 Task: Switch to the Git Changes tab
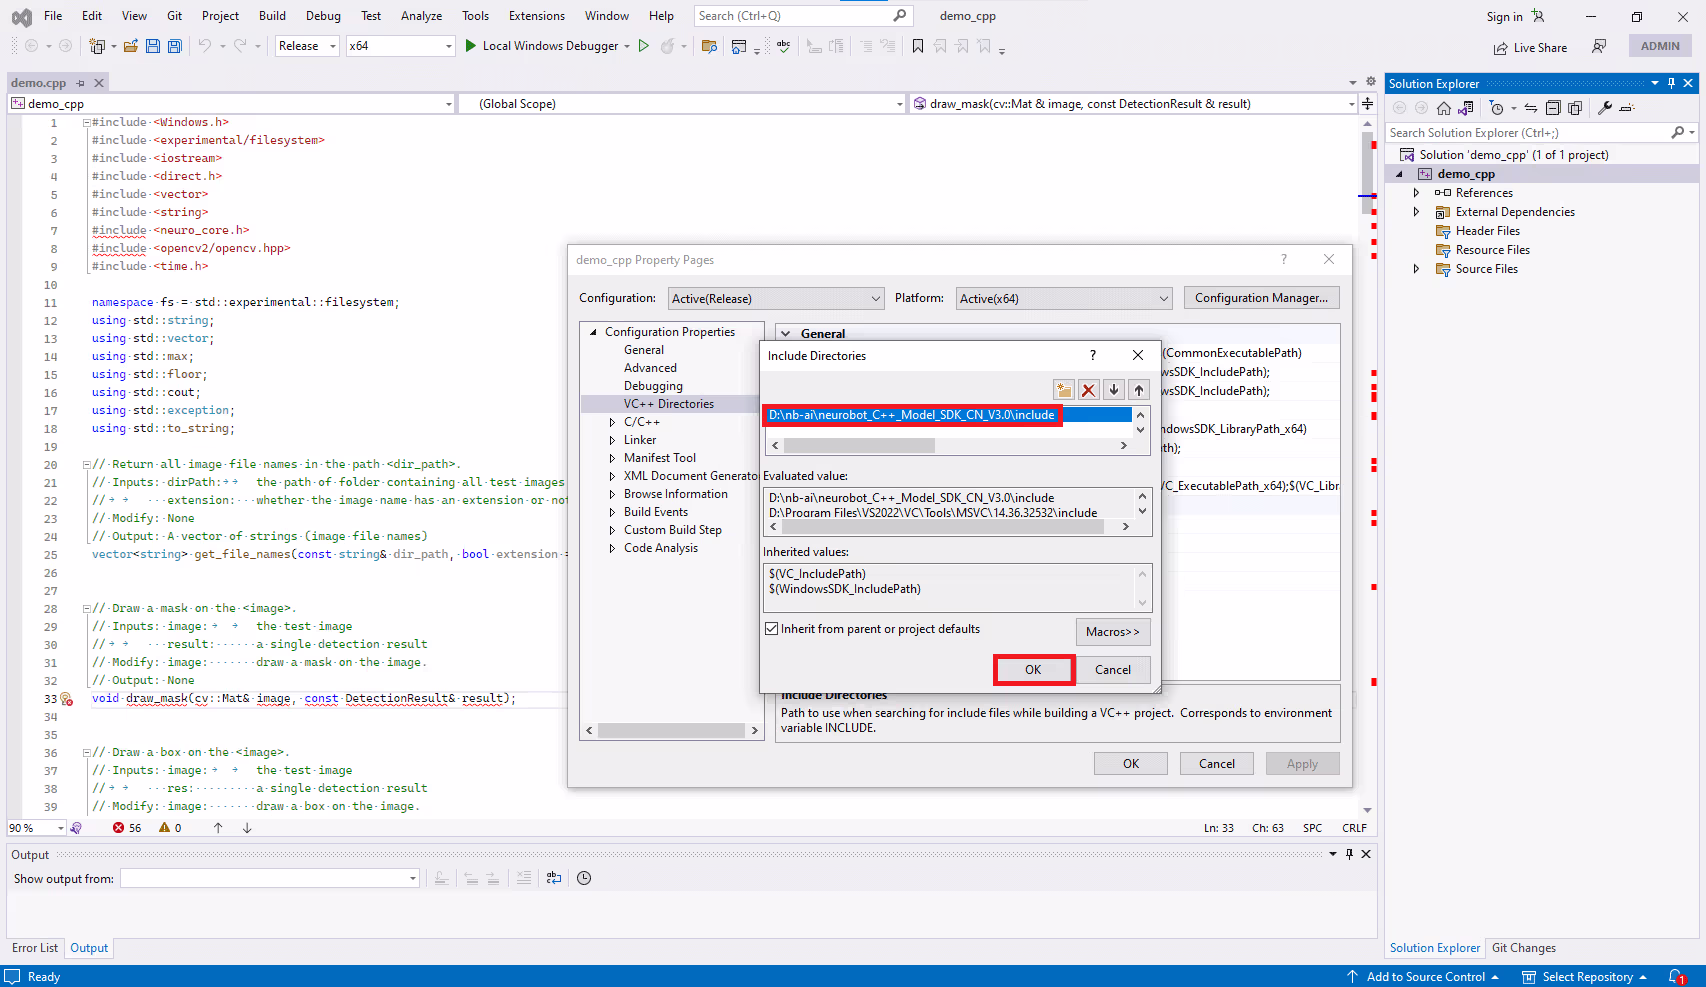(x=1523, y=948)
